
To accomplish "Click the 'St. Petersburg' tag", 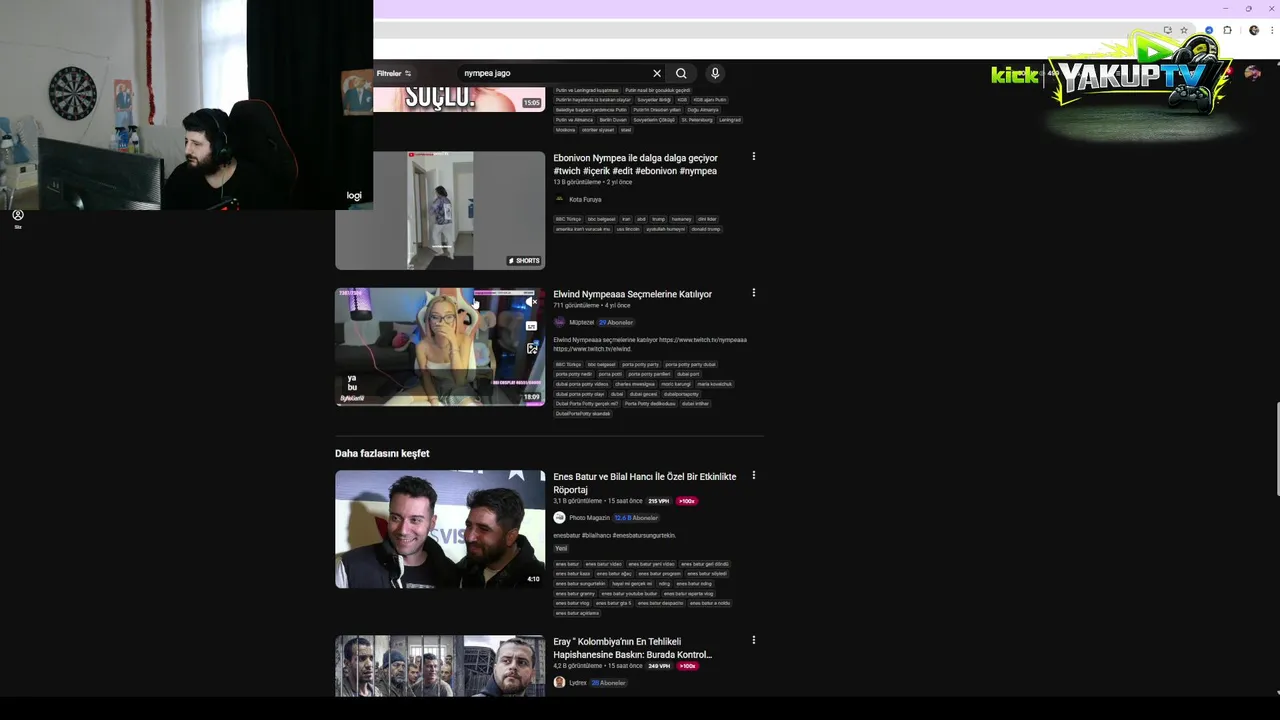I will coord(697,120).
